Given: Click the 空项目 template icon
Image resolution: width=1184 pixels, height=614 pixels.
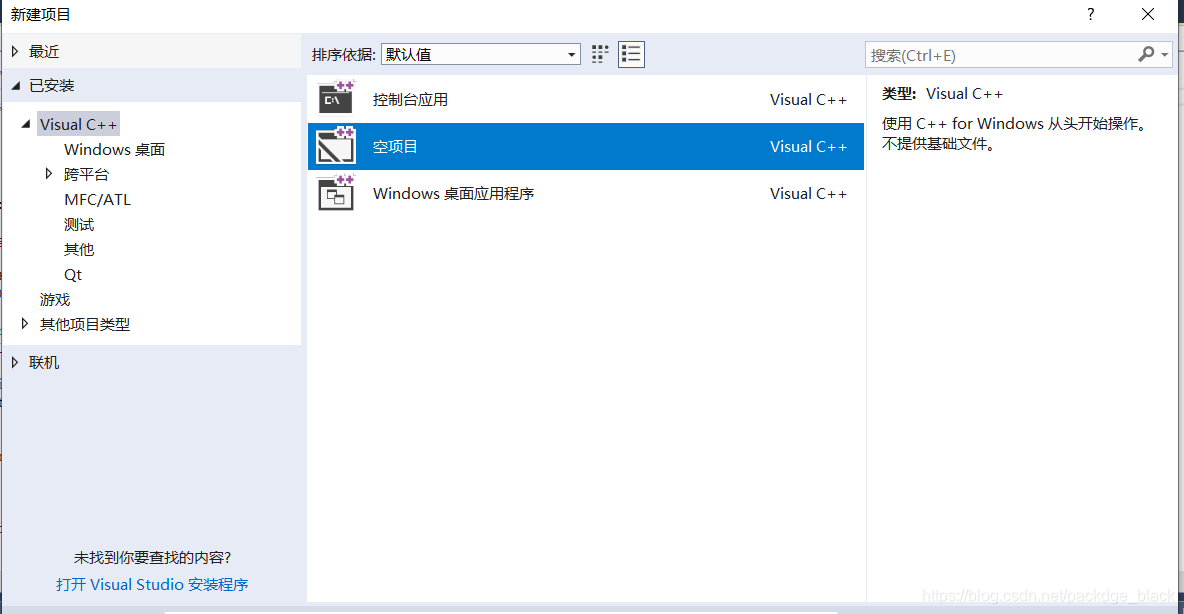Looking at the screenshot, I should pyautogui.click(x=335, y=145).
